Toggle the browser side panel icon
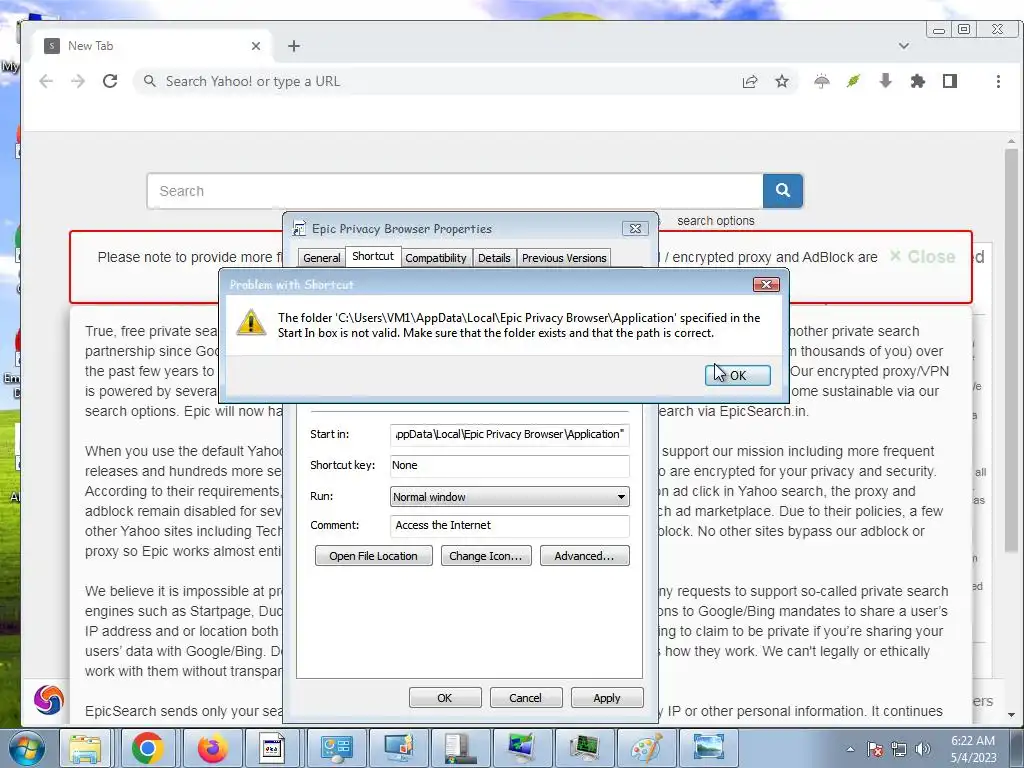This screenshot has height=768, width=1024. point(950,81)
